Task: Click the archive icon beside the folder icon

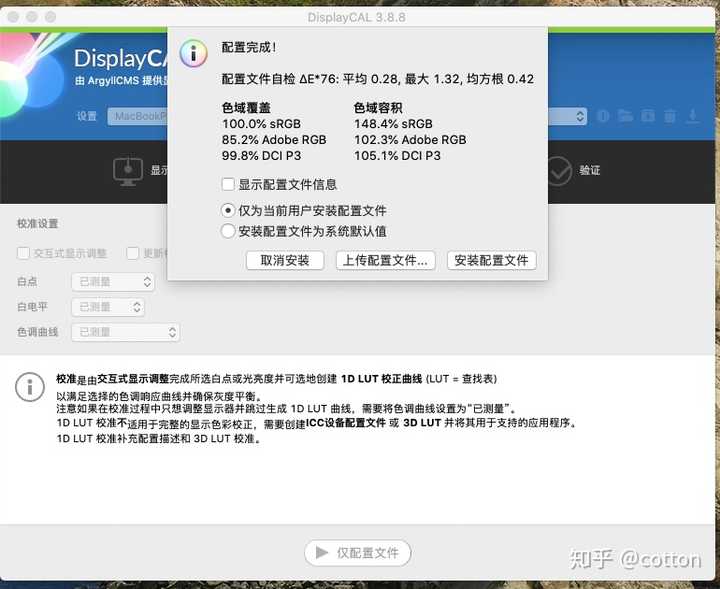Action: tap(647, 116)
